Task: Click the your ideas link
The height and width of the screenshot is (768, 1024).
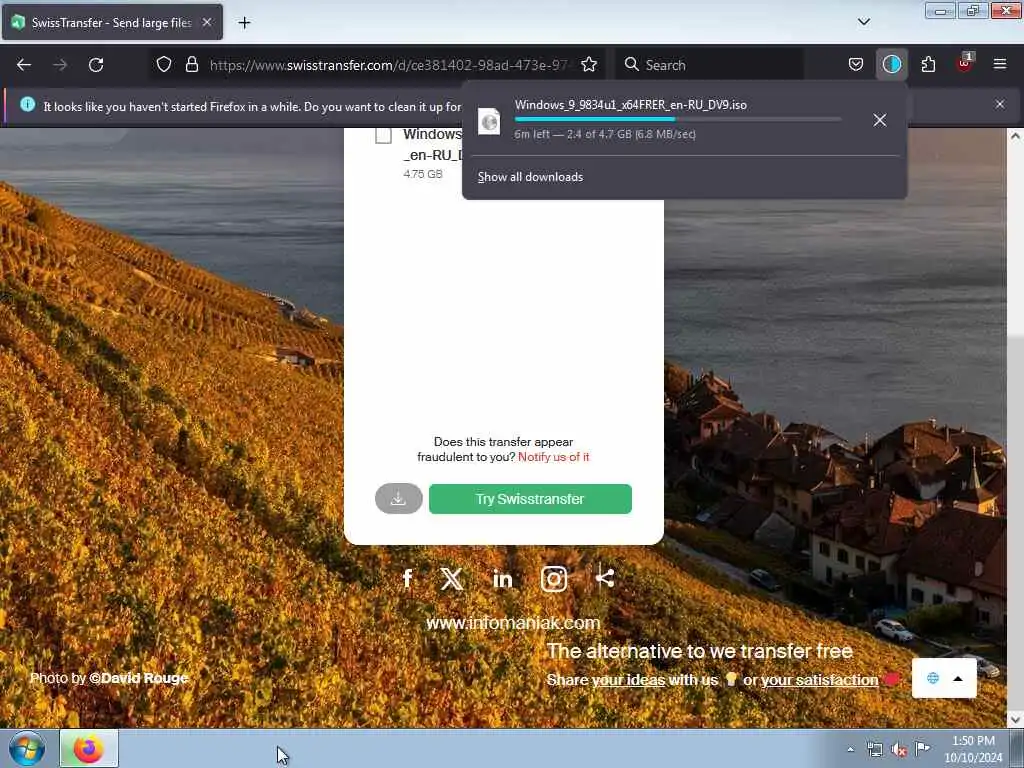Action: click(628, 680)
